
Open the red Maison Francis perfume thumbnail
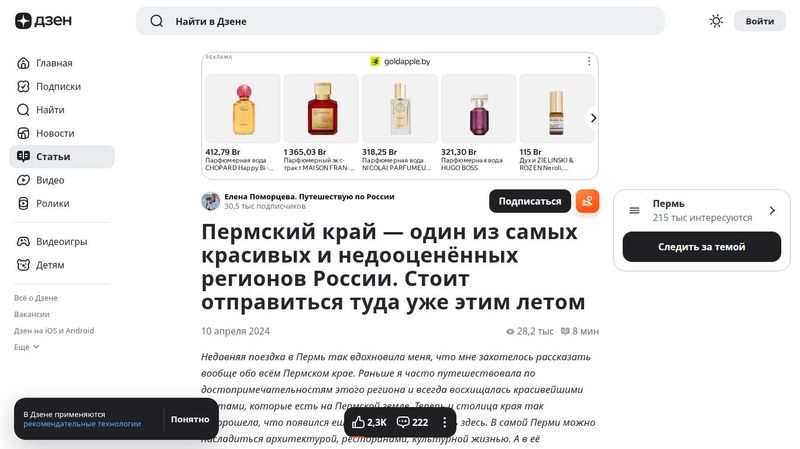321,109
